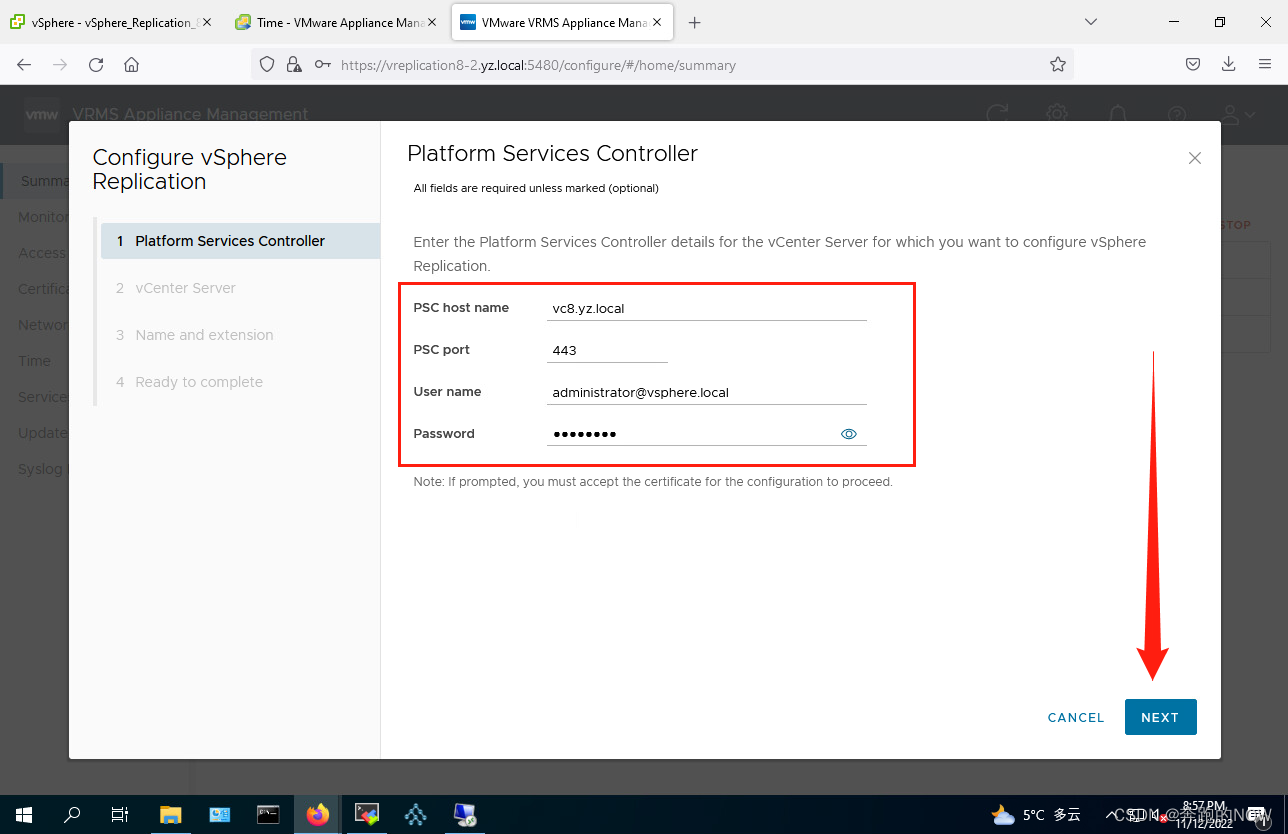1288x834 pixels.
Task: Open the browser downloads panel
Action: [1229, 65]
